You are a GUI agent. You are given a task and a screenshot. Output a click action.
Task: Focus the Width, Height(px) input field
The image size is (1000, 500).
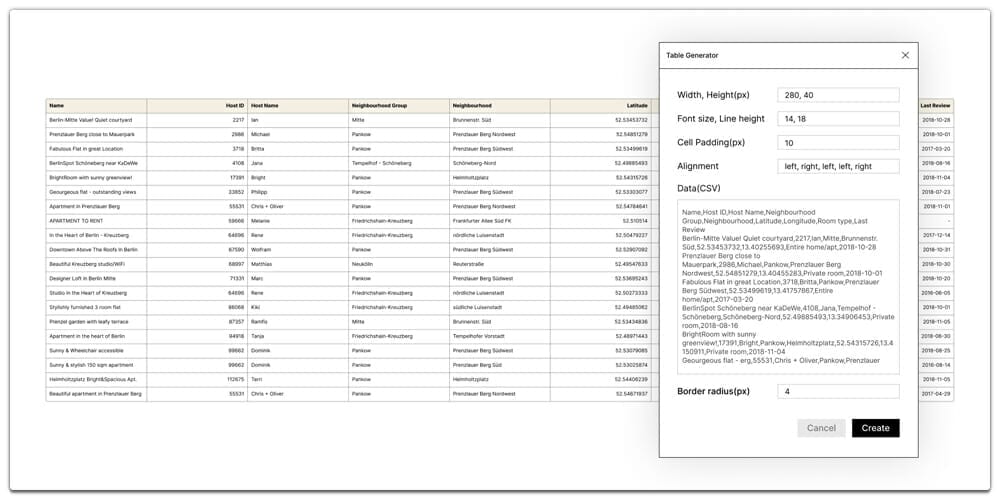(838, 95)
